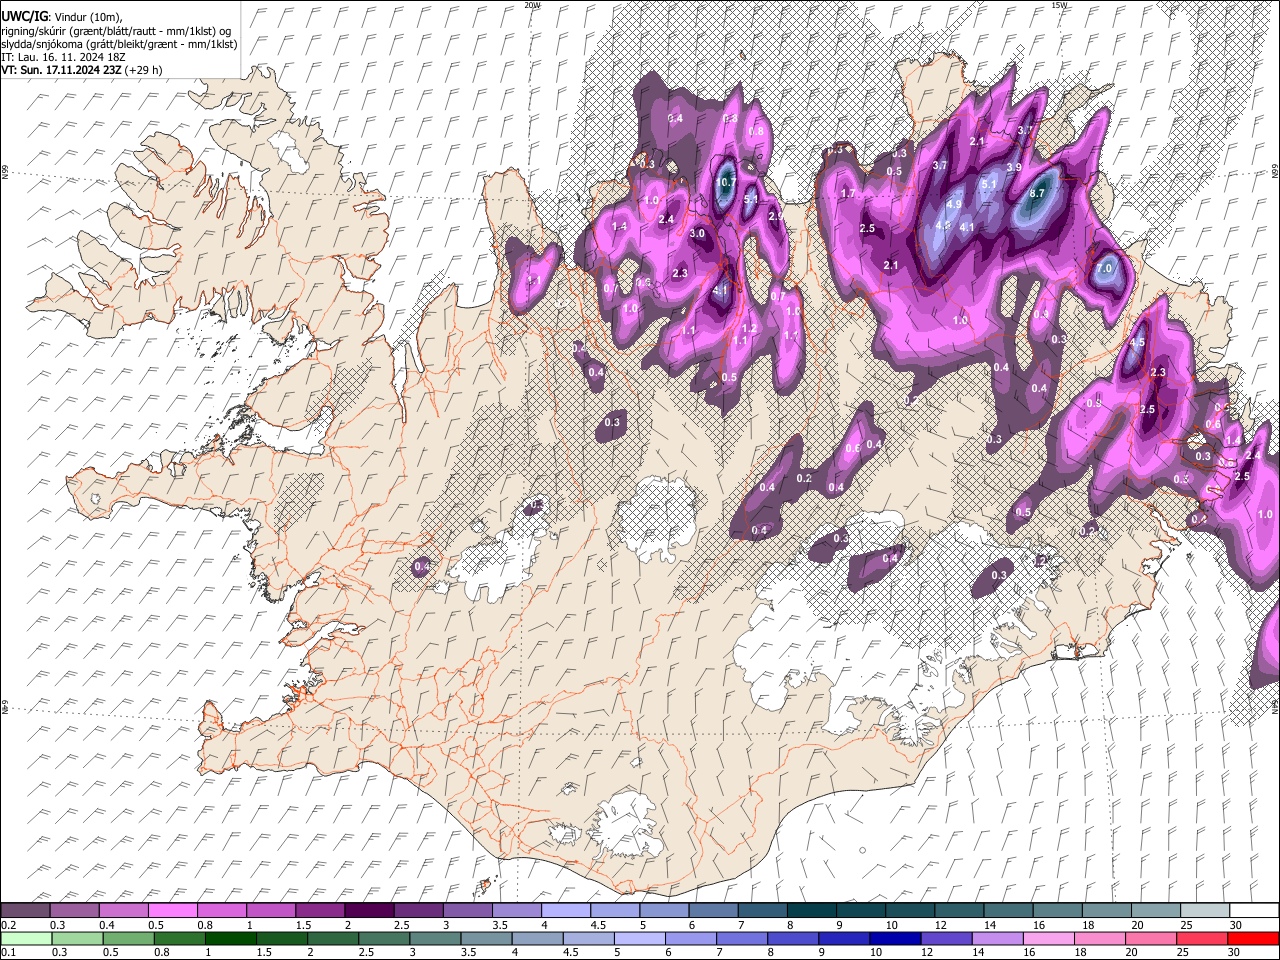Viewport: 1280px width, 960px height.
Task: Click the '0.4' label in upper legend
Action: pyautogui.click(x=106, y=925)
